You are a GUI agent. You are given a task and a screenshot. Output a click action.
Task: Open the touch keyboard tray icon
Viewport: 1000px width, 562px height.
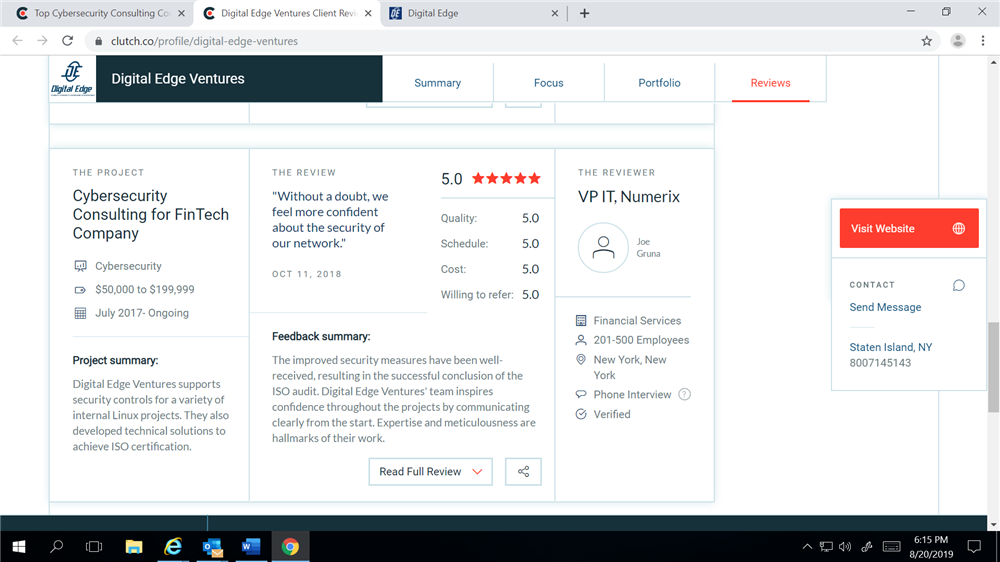coord(892,547)
